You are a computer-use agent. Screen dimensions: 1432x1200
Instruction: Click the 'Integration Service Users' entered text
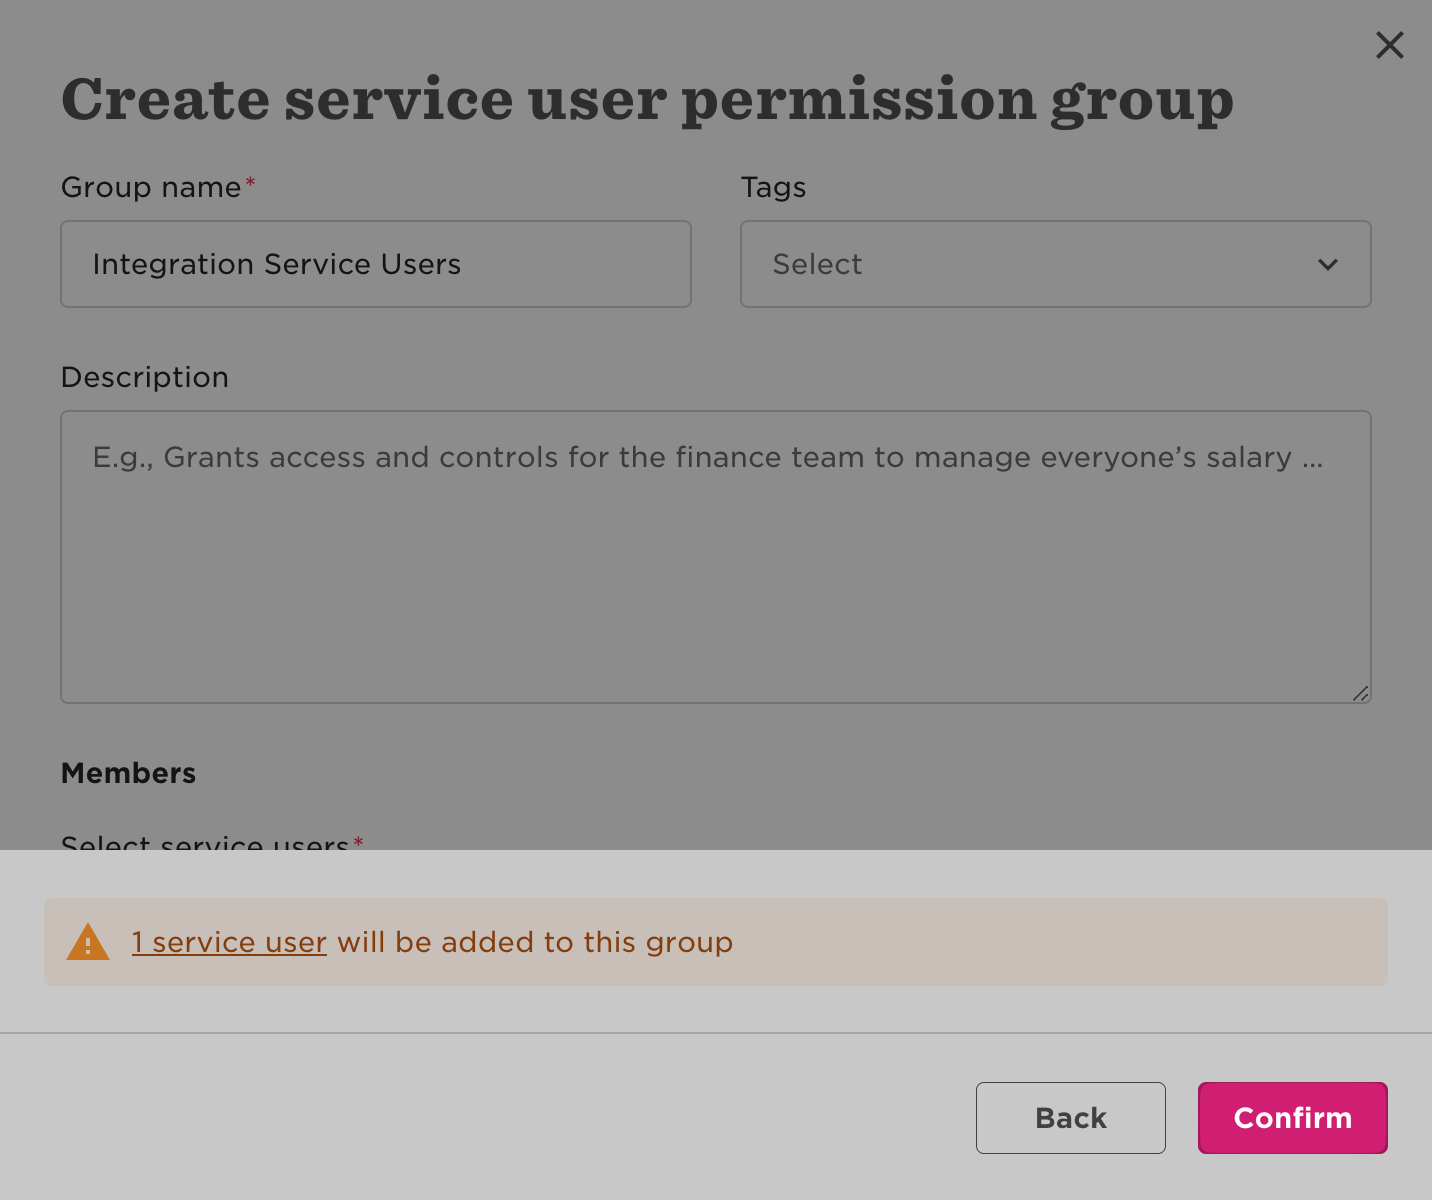(x=277, y=264)
